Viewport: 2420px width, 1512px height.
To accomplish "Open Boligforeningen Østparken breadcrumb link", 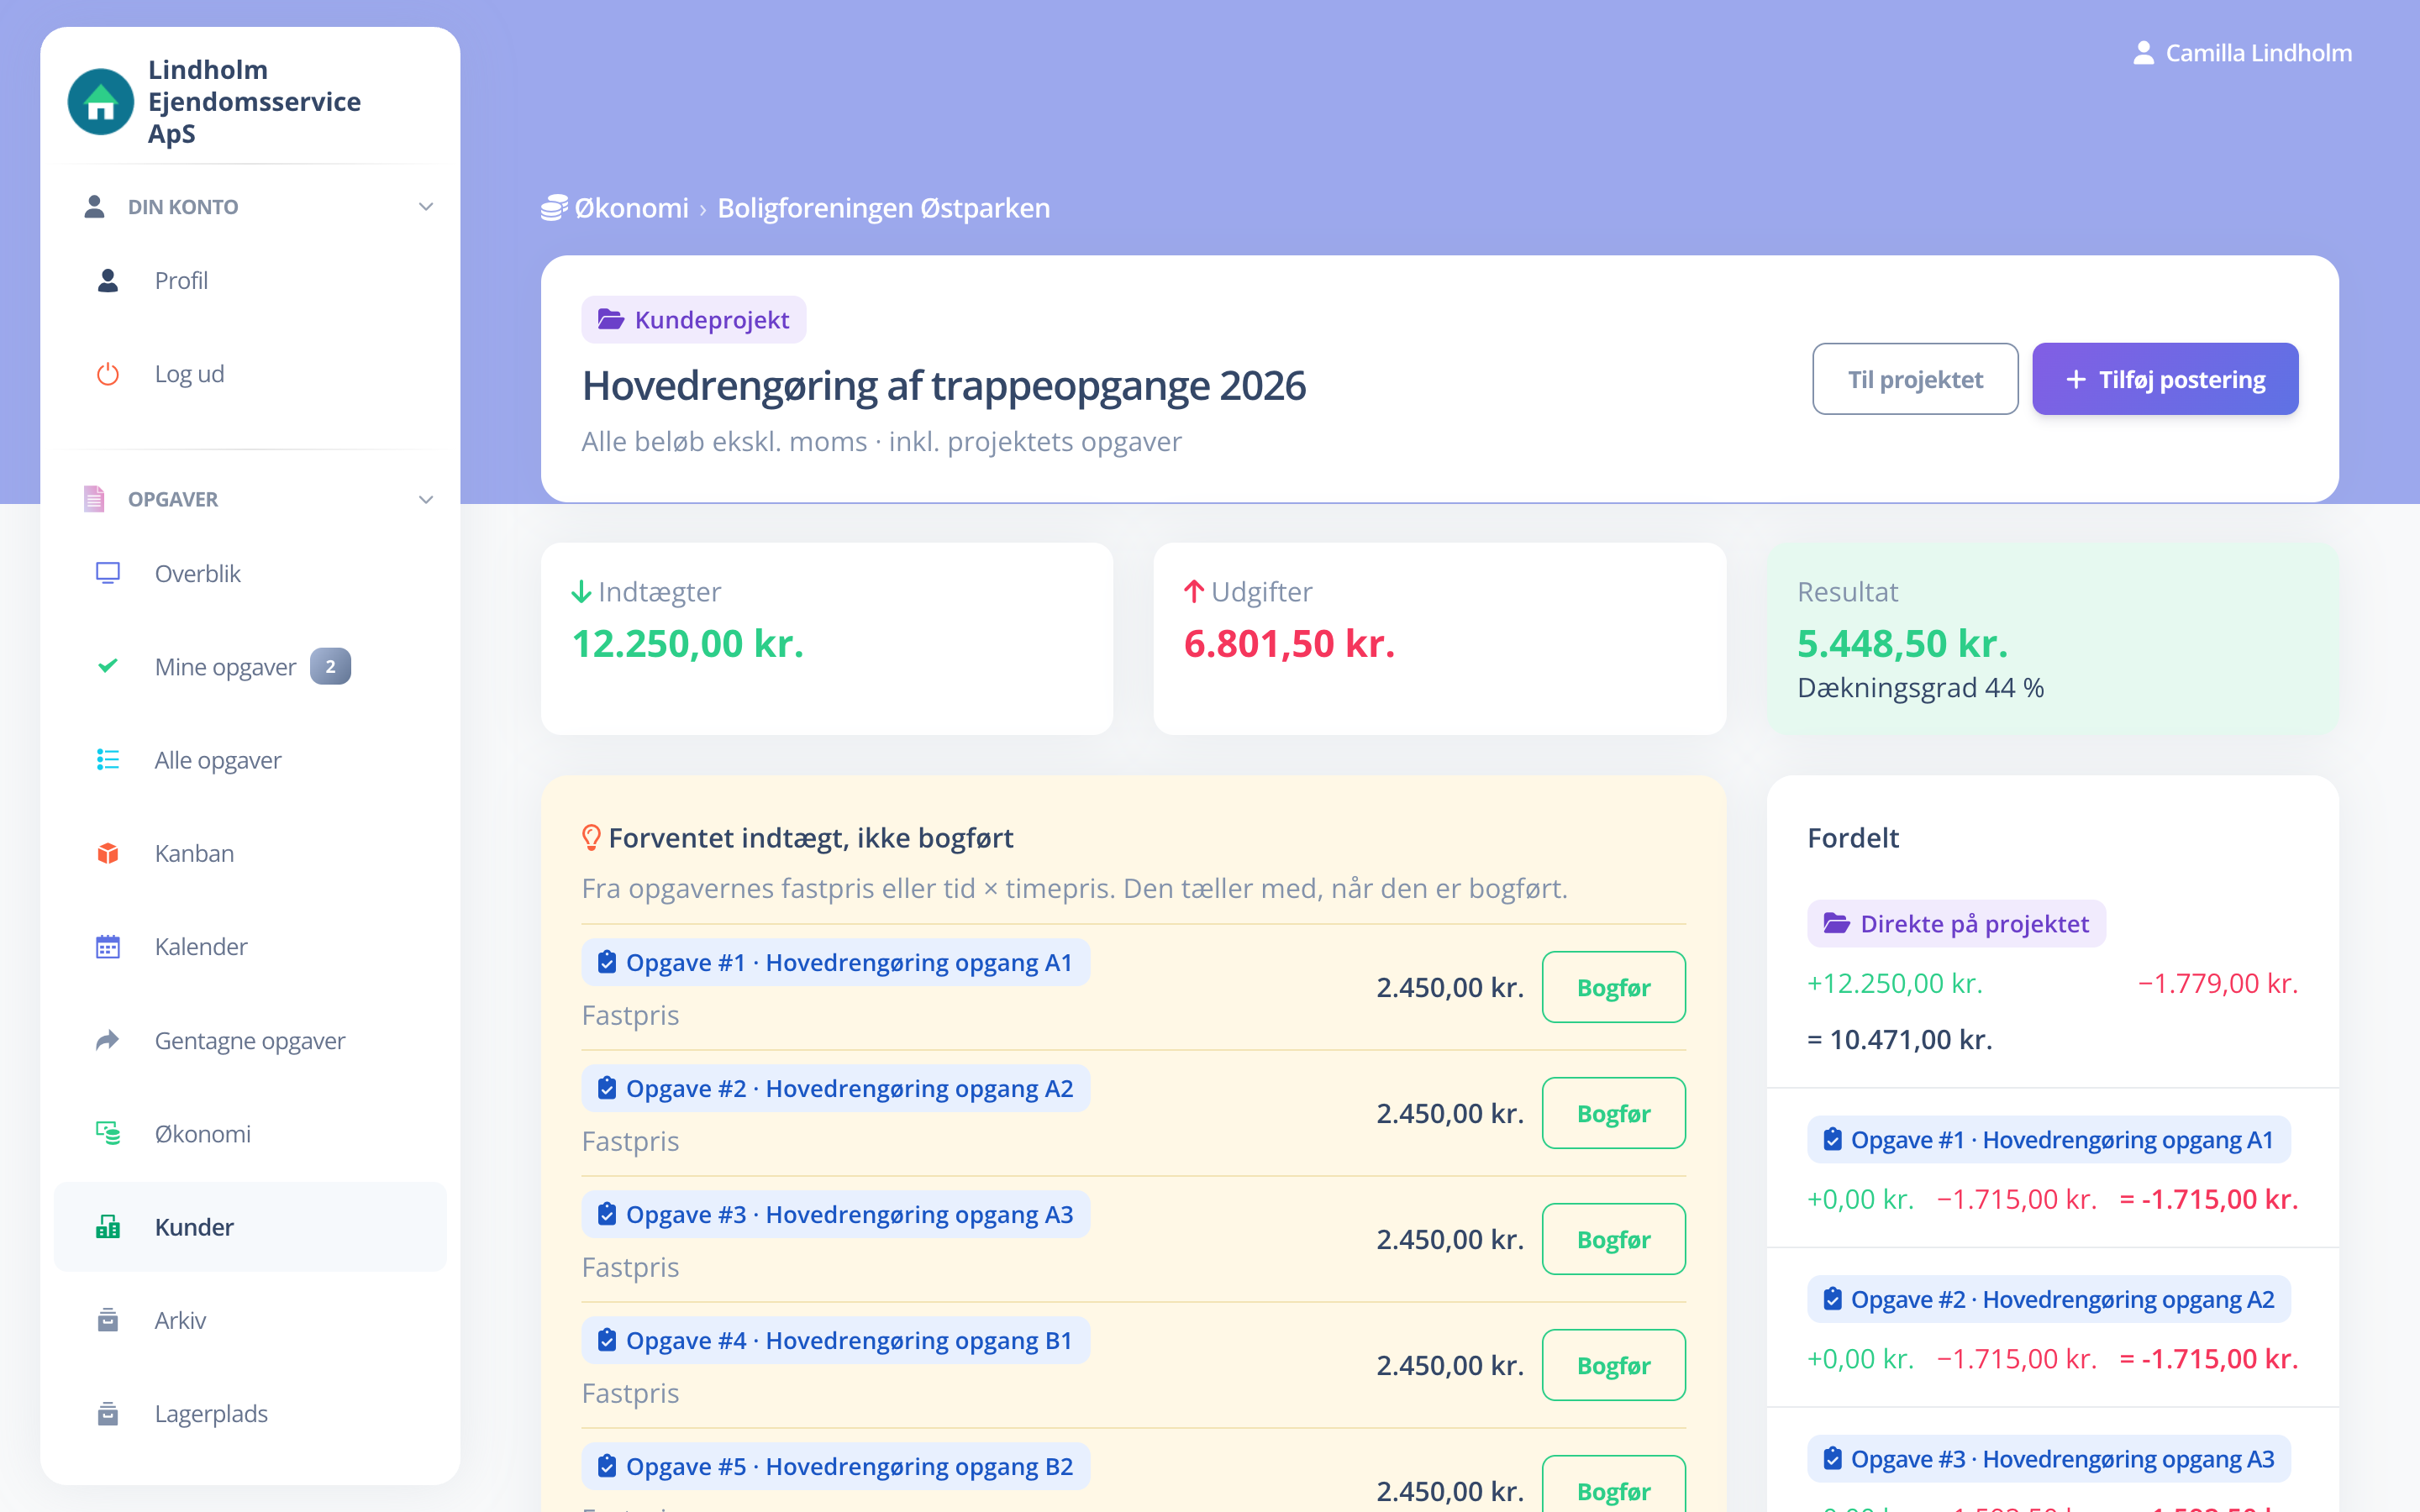I will (x=884, y=208).
